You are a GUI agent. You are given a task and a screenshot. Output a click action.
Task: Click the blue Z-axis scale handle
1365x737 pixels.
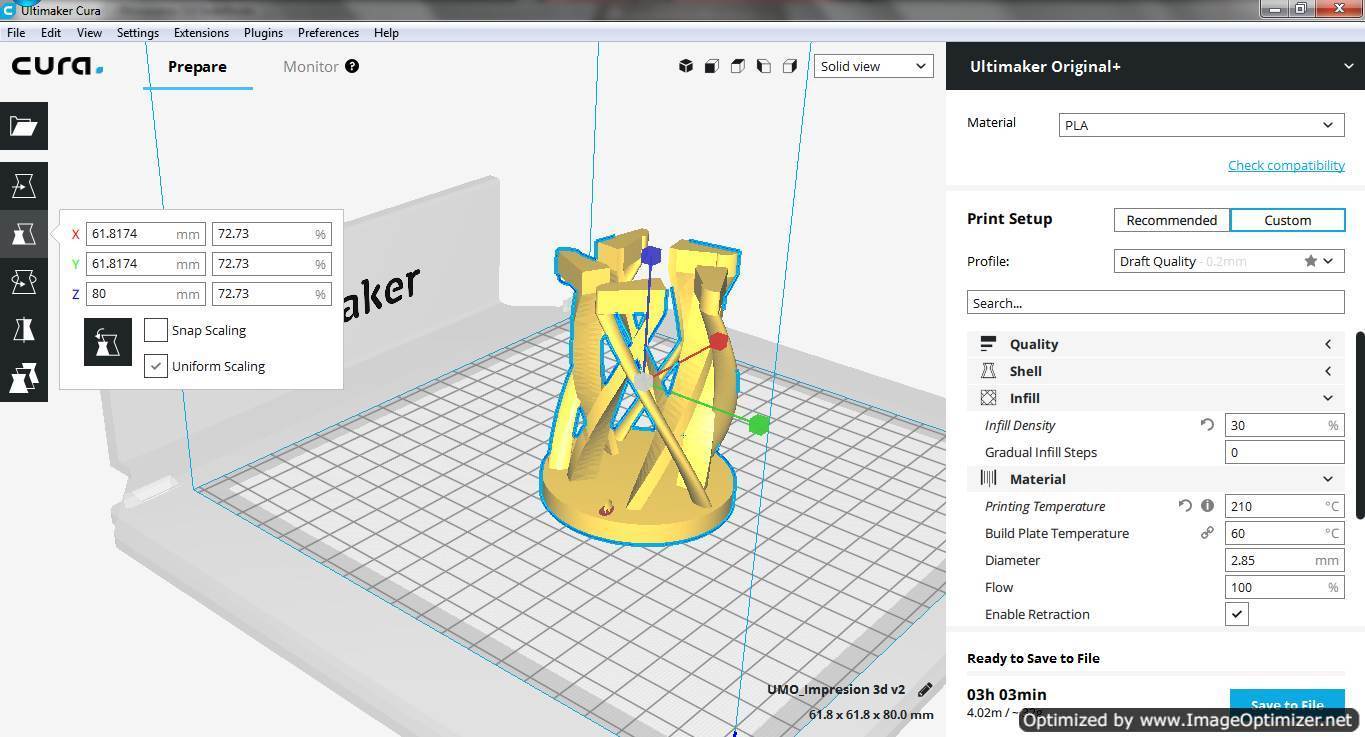(x=651, y=256)
